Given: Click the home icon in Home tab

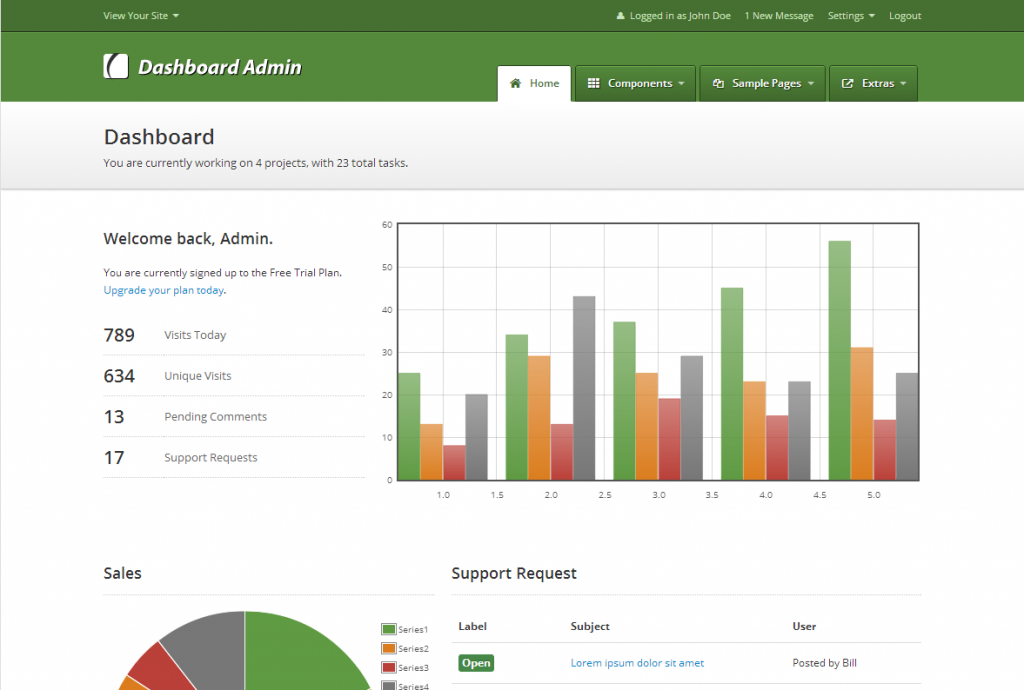Looking at the screenshot, I should pyautogui.click(x=516, y=84).
